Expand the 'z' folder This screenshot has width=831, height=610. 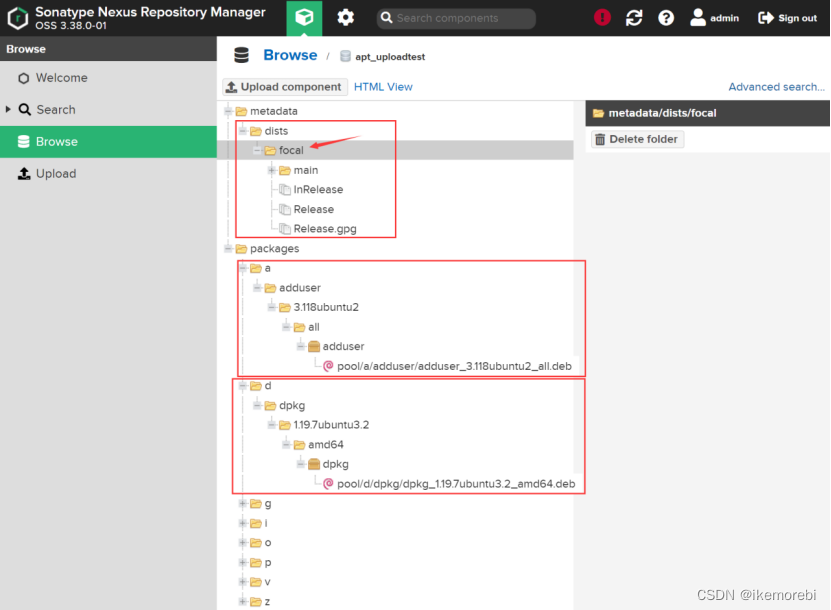point(243,602)
